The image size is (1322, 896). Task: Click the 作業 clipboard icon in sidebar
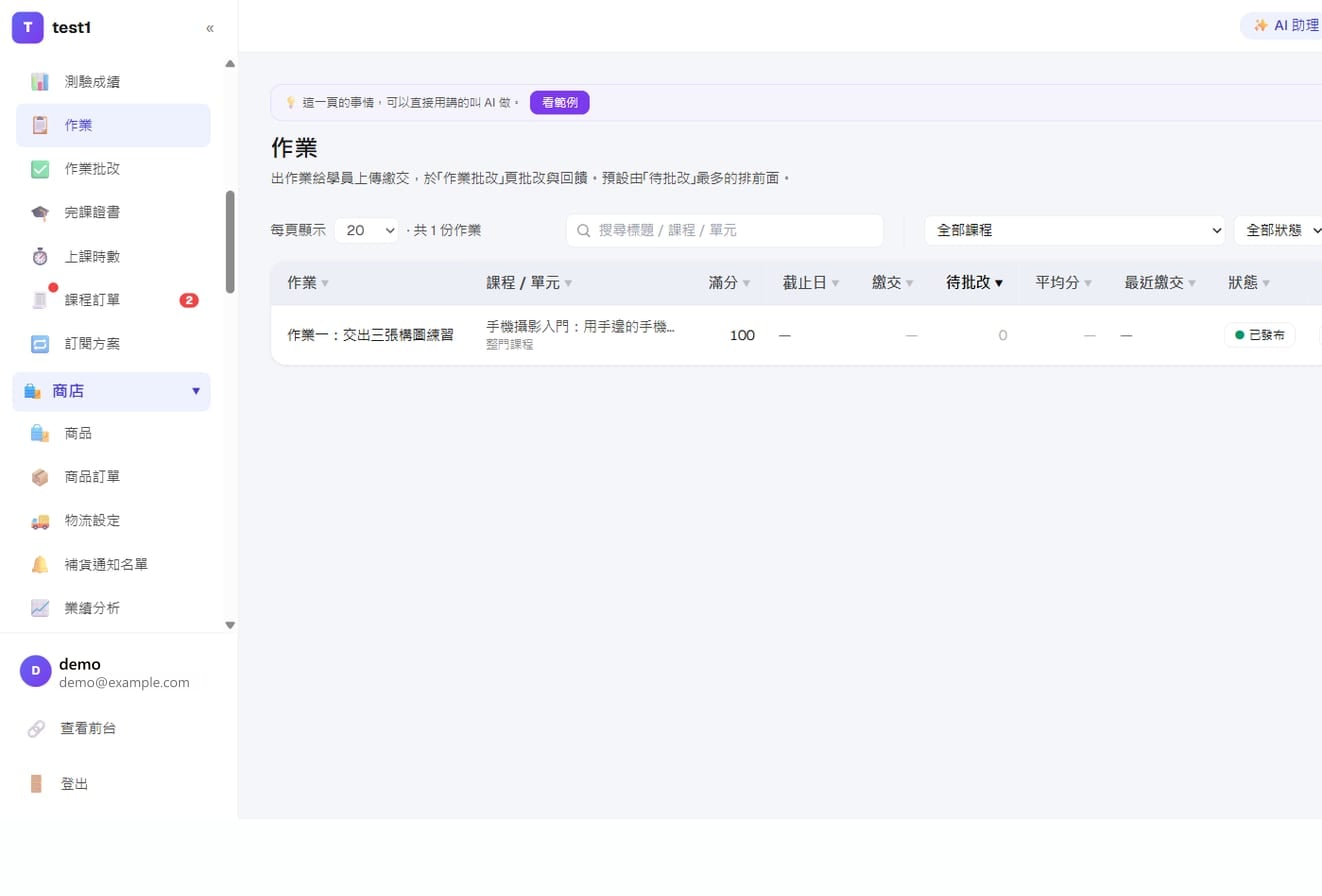40,126
